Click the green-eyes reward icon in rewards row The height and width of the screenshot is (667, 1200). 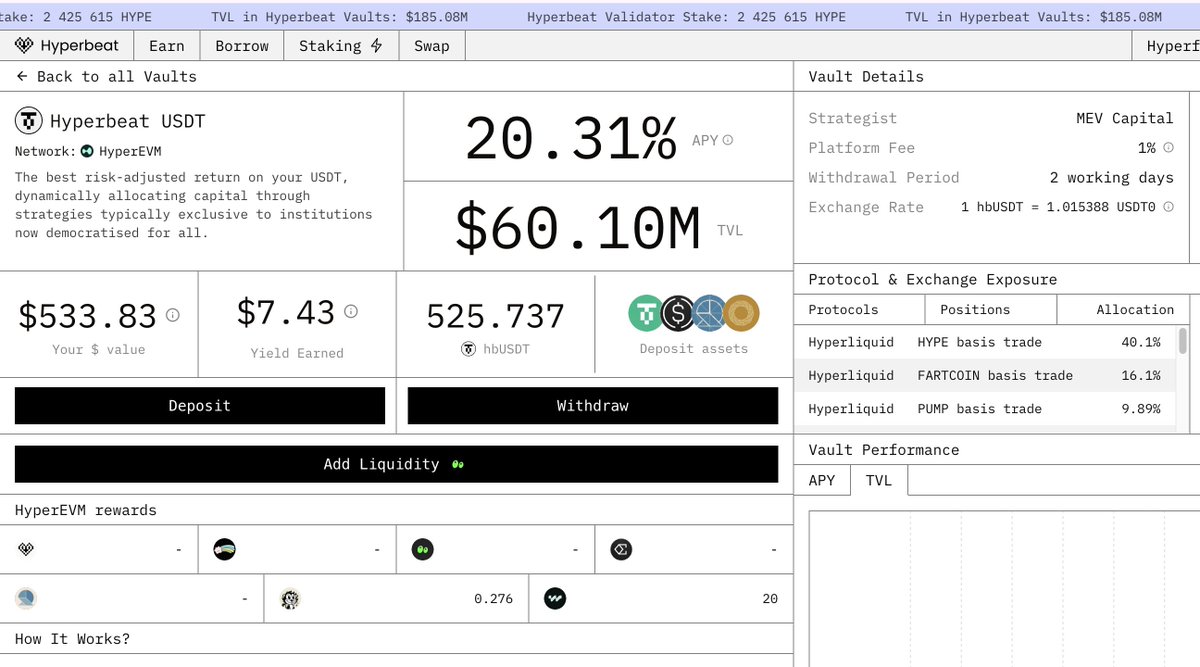point(422,549)
